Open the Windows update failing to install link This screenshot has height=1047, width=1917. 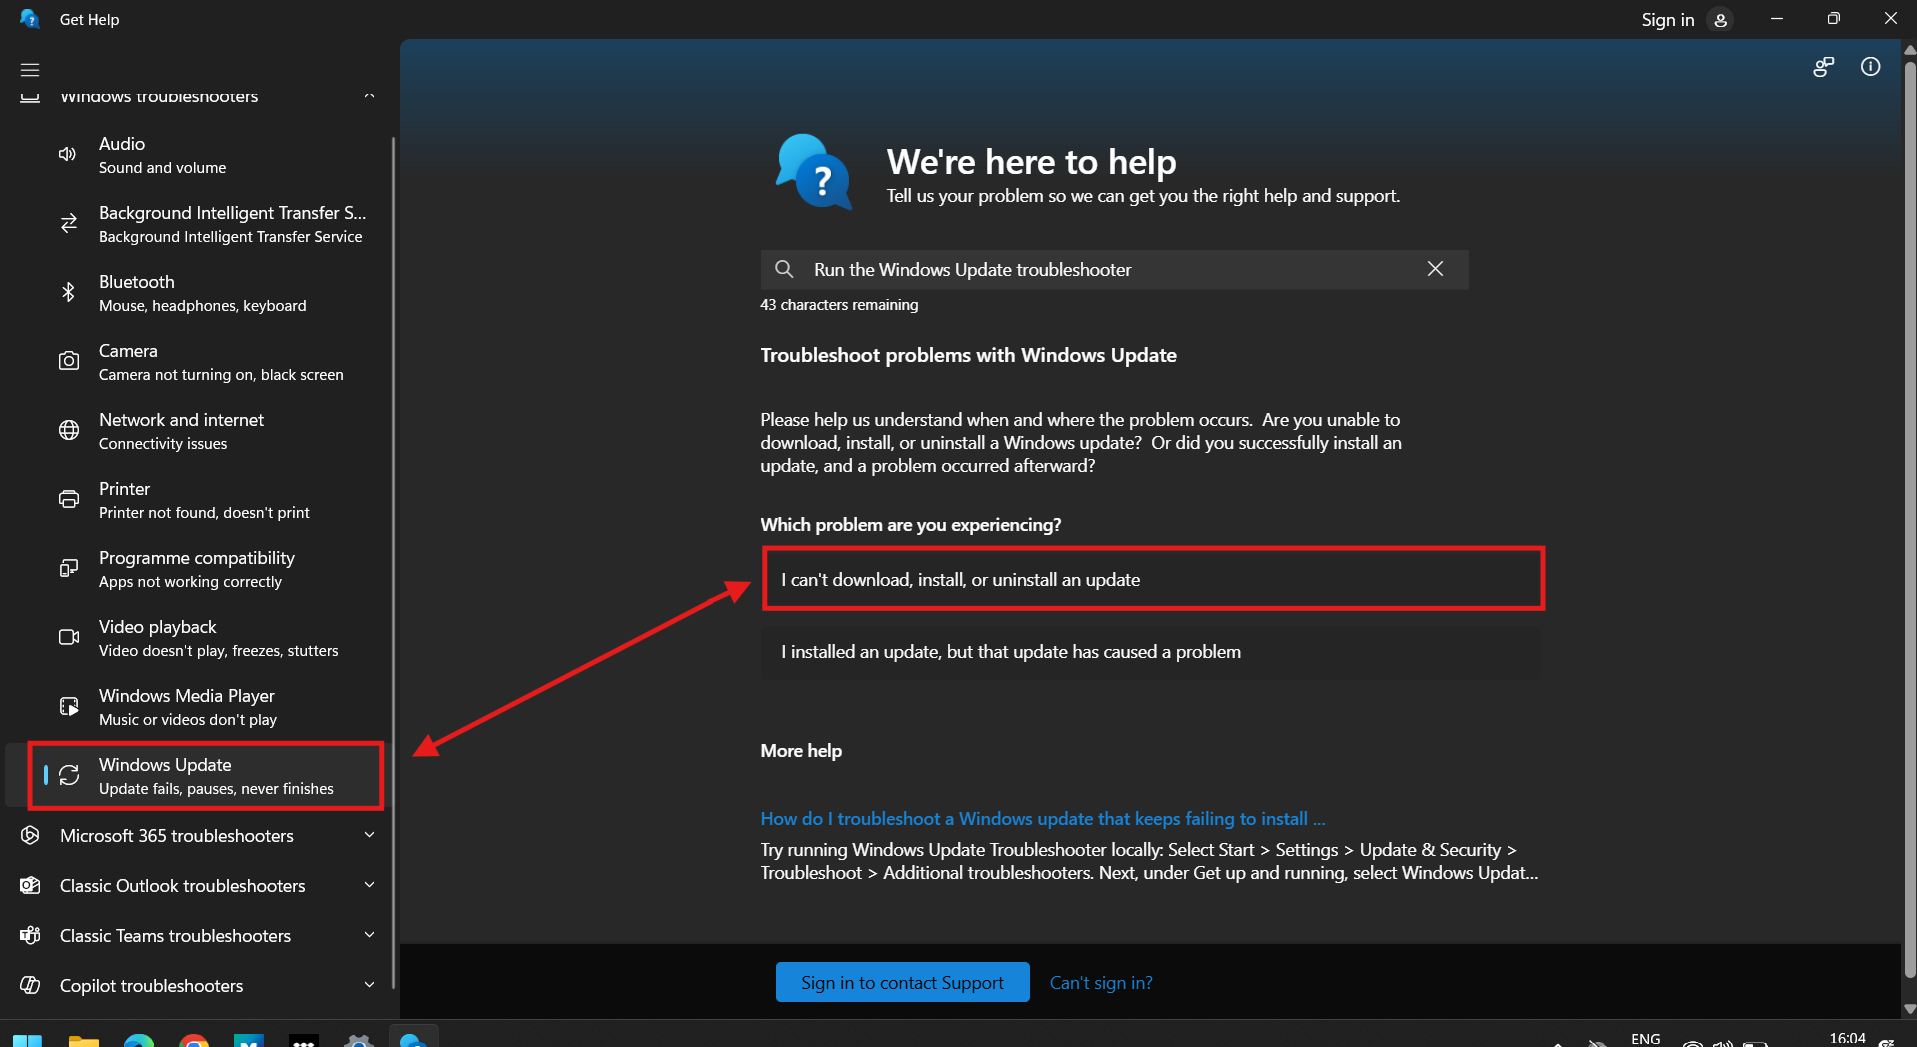coord(1042,819)
